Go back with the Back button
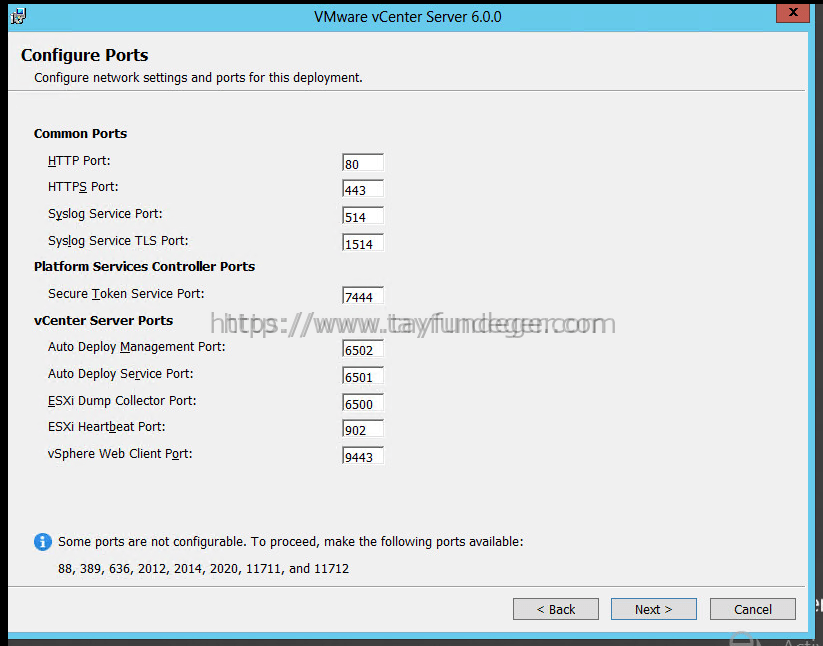823x646 pixels. 556,609
